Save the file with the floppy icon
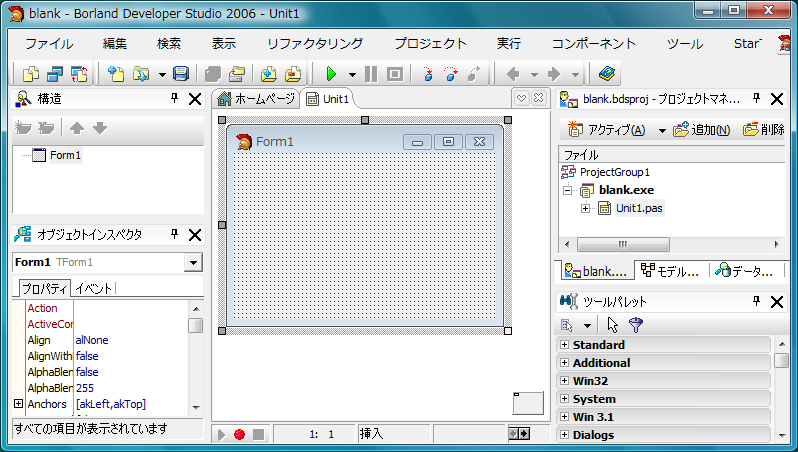The width and height of the screenshot is (798, 452). (x=181, y=74)
